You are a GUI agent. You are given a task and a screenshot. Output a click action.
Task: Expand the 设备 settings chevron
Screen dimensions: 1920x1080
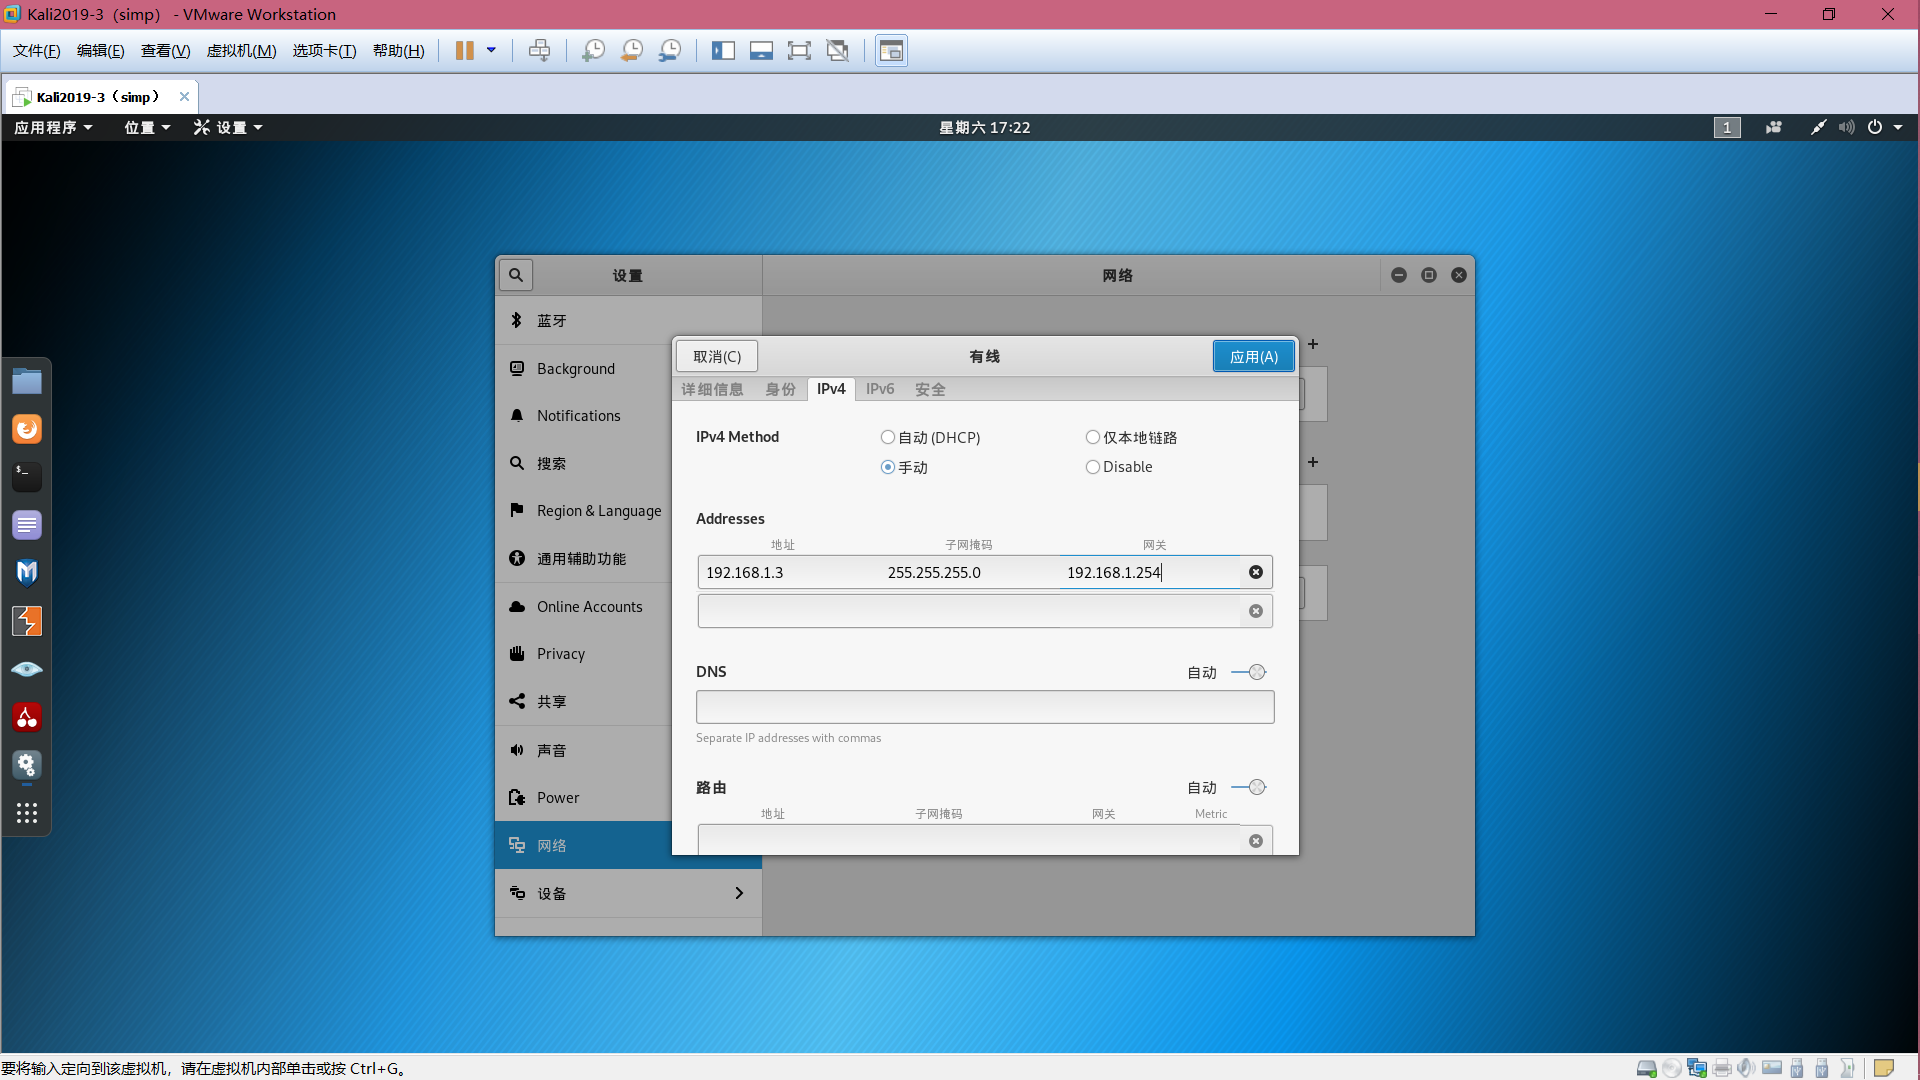(x=739, y=893)
